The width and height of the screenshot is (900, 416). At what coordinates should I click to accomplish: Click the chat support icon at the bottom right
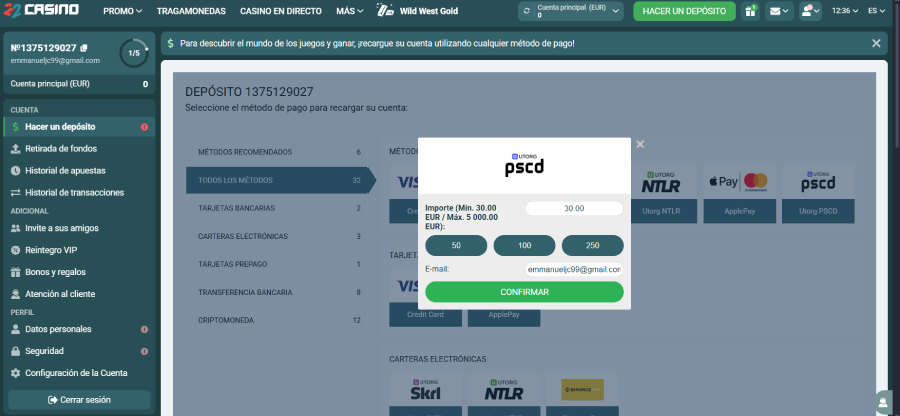tap(882, 402)
